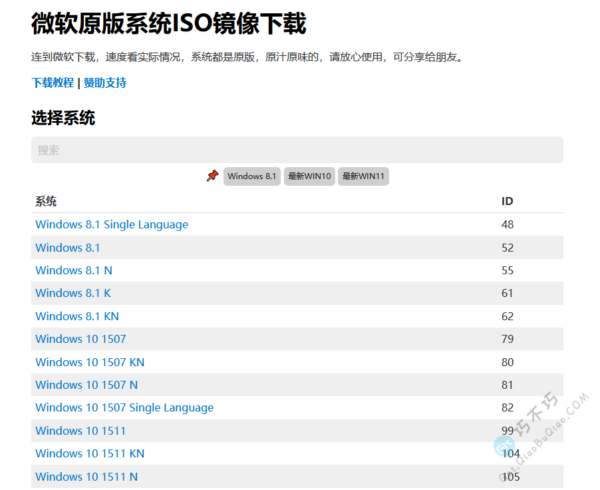Select Windows 10 1507 N entry

(86, 385)
